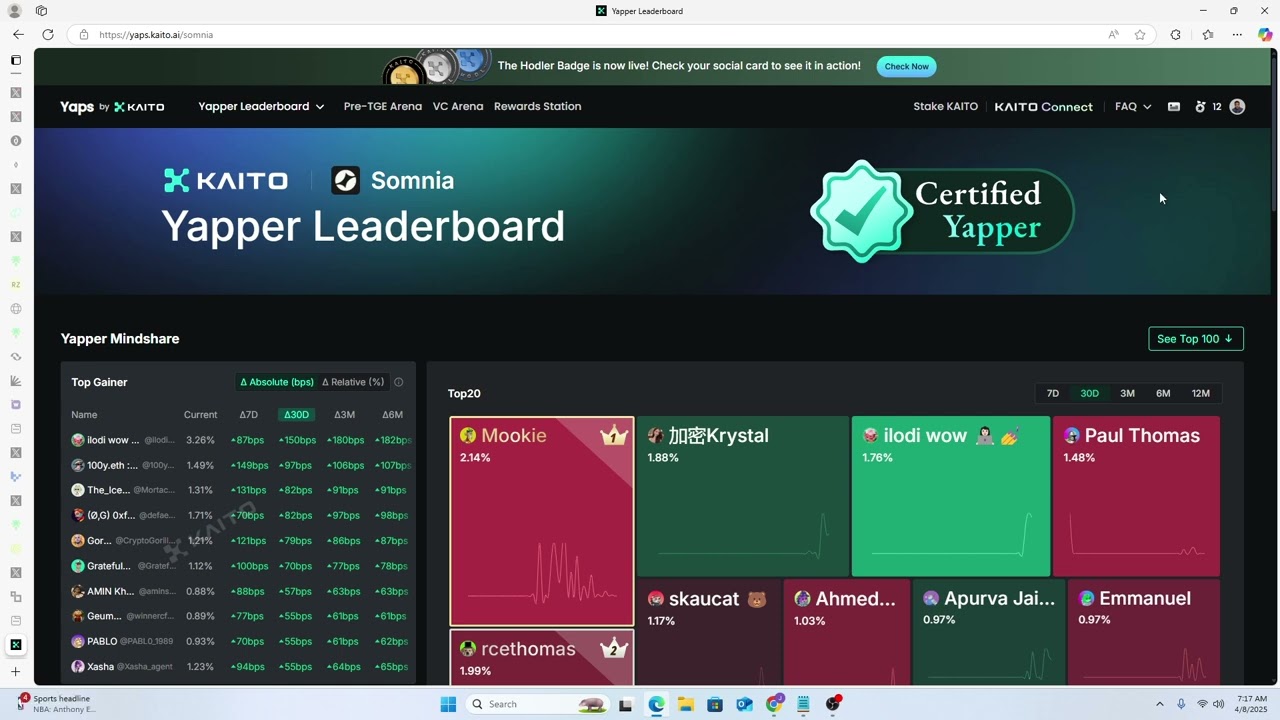This screenshot has height=720, width=1280.
Task: Open Chrome from the taskbar
Action: click(774, 704)
